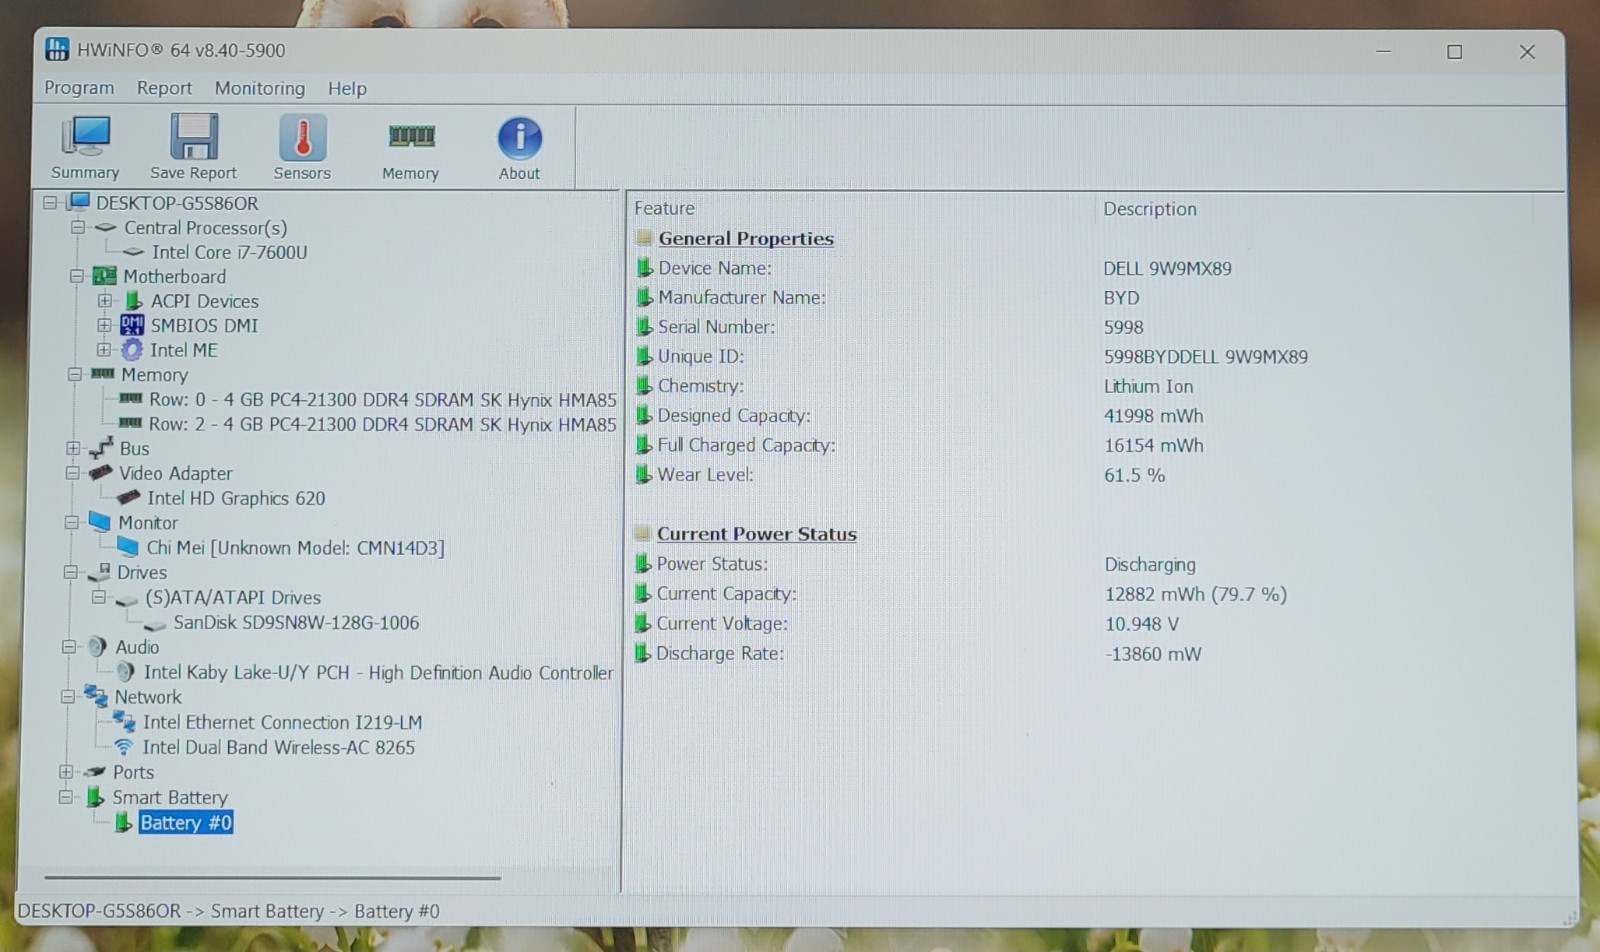Click the Ports node icon
This screenshot has width=1600, height=952.
tap(94, 771)
